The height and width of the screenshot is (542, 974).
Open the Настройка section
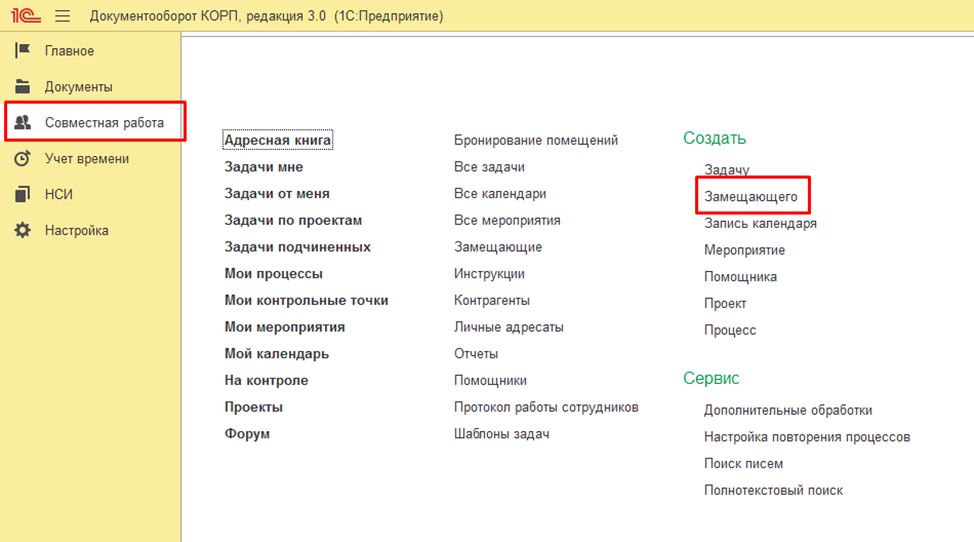tap(76, 231)
